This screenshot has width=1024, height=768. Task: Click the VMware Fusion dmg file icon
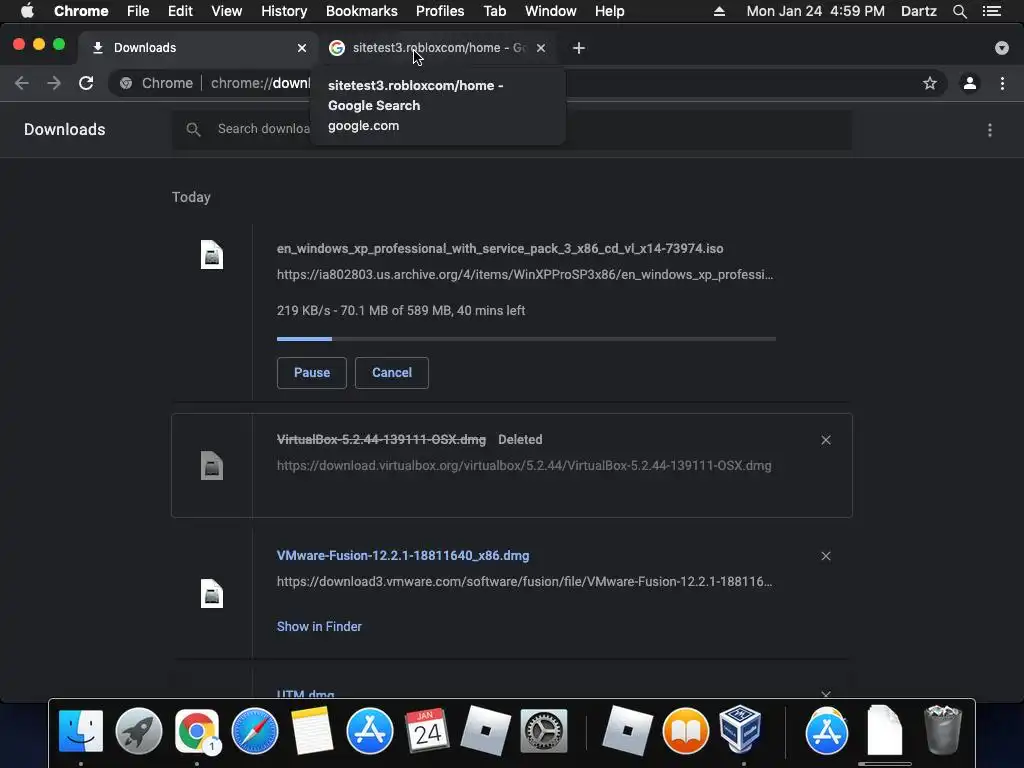[x=212, y=594]
